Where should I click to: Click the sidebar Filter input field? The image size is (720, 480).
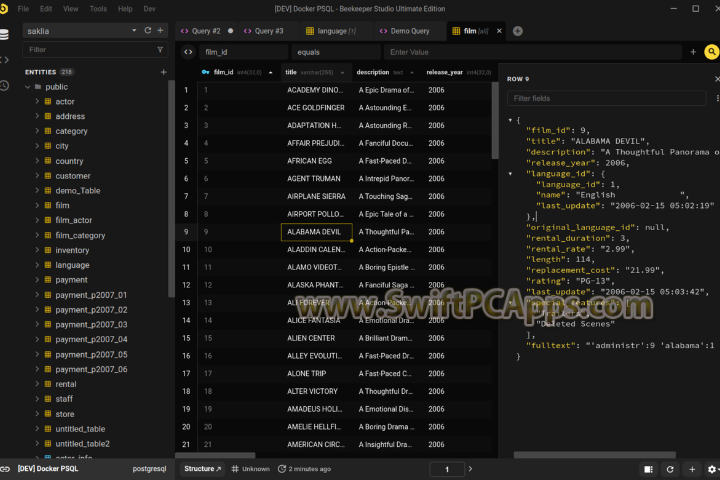click(x=90, y=50)
